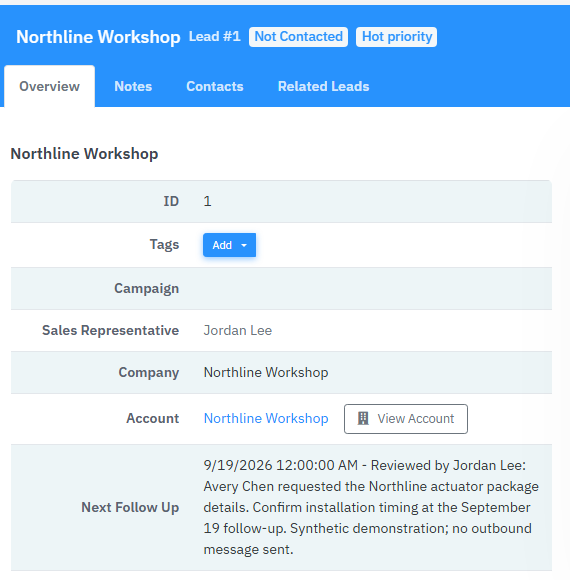Click the Hot priority badge
Screen dimensions: 570x580
pyautogui.click(x=397, y=37)
